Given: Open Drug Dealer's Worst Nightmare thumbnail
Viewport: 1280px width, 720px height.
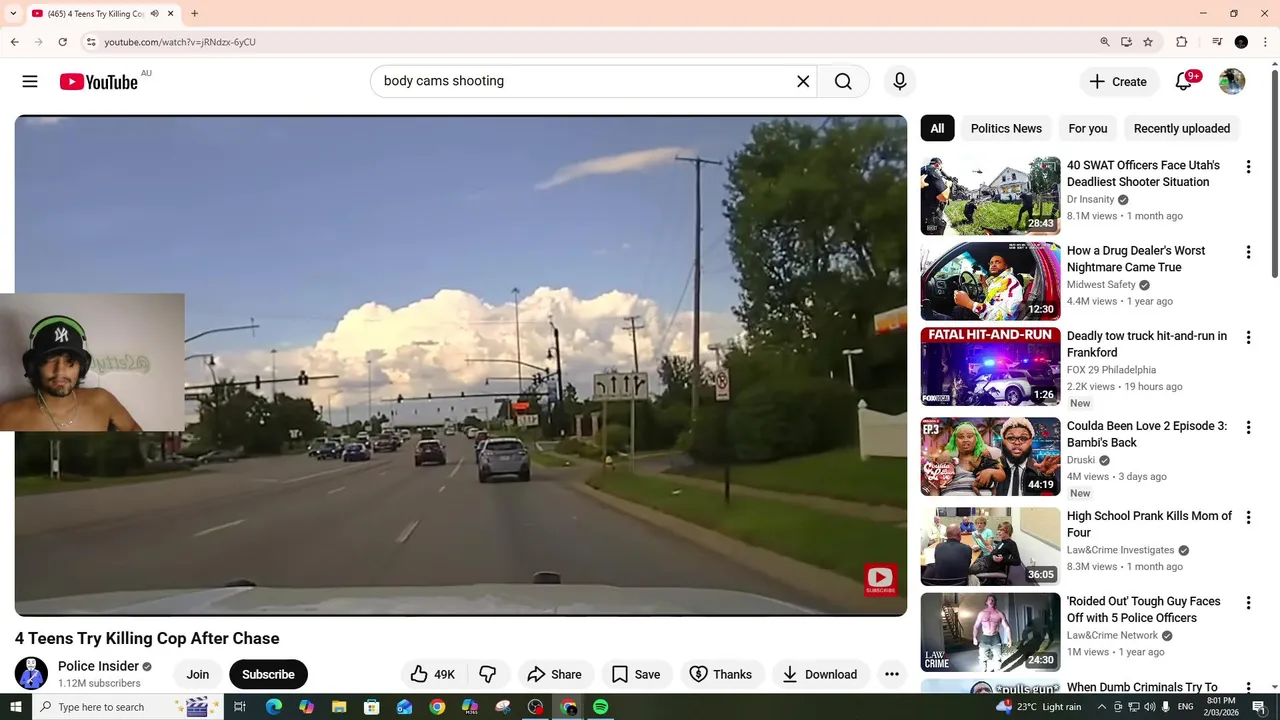Looking at the screenshot, I should click(x=990, y=281).
